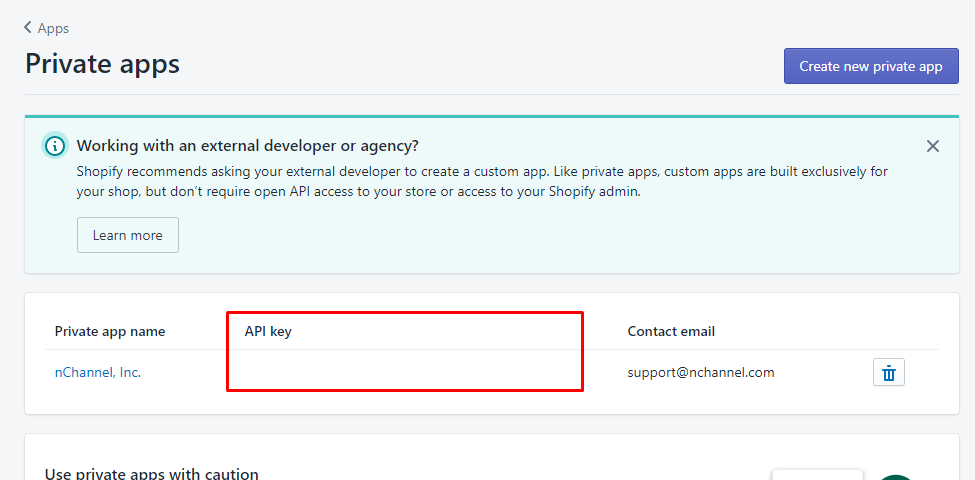Click the Contact email column header
The height and width of the screenshot is (480, 975).
[671, 331]
